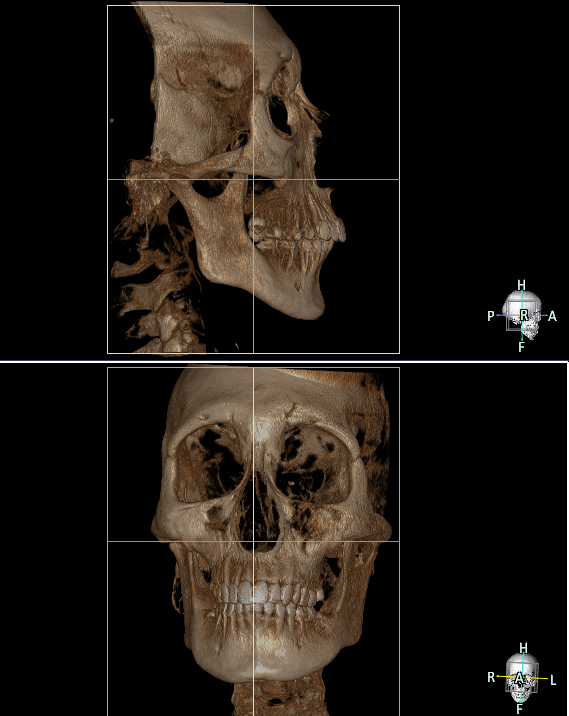The height and width of the screenshot is (716, 569).
Task: Click the chin in the lateral skull render
Action: tap(311, 306)
